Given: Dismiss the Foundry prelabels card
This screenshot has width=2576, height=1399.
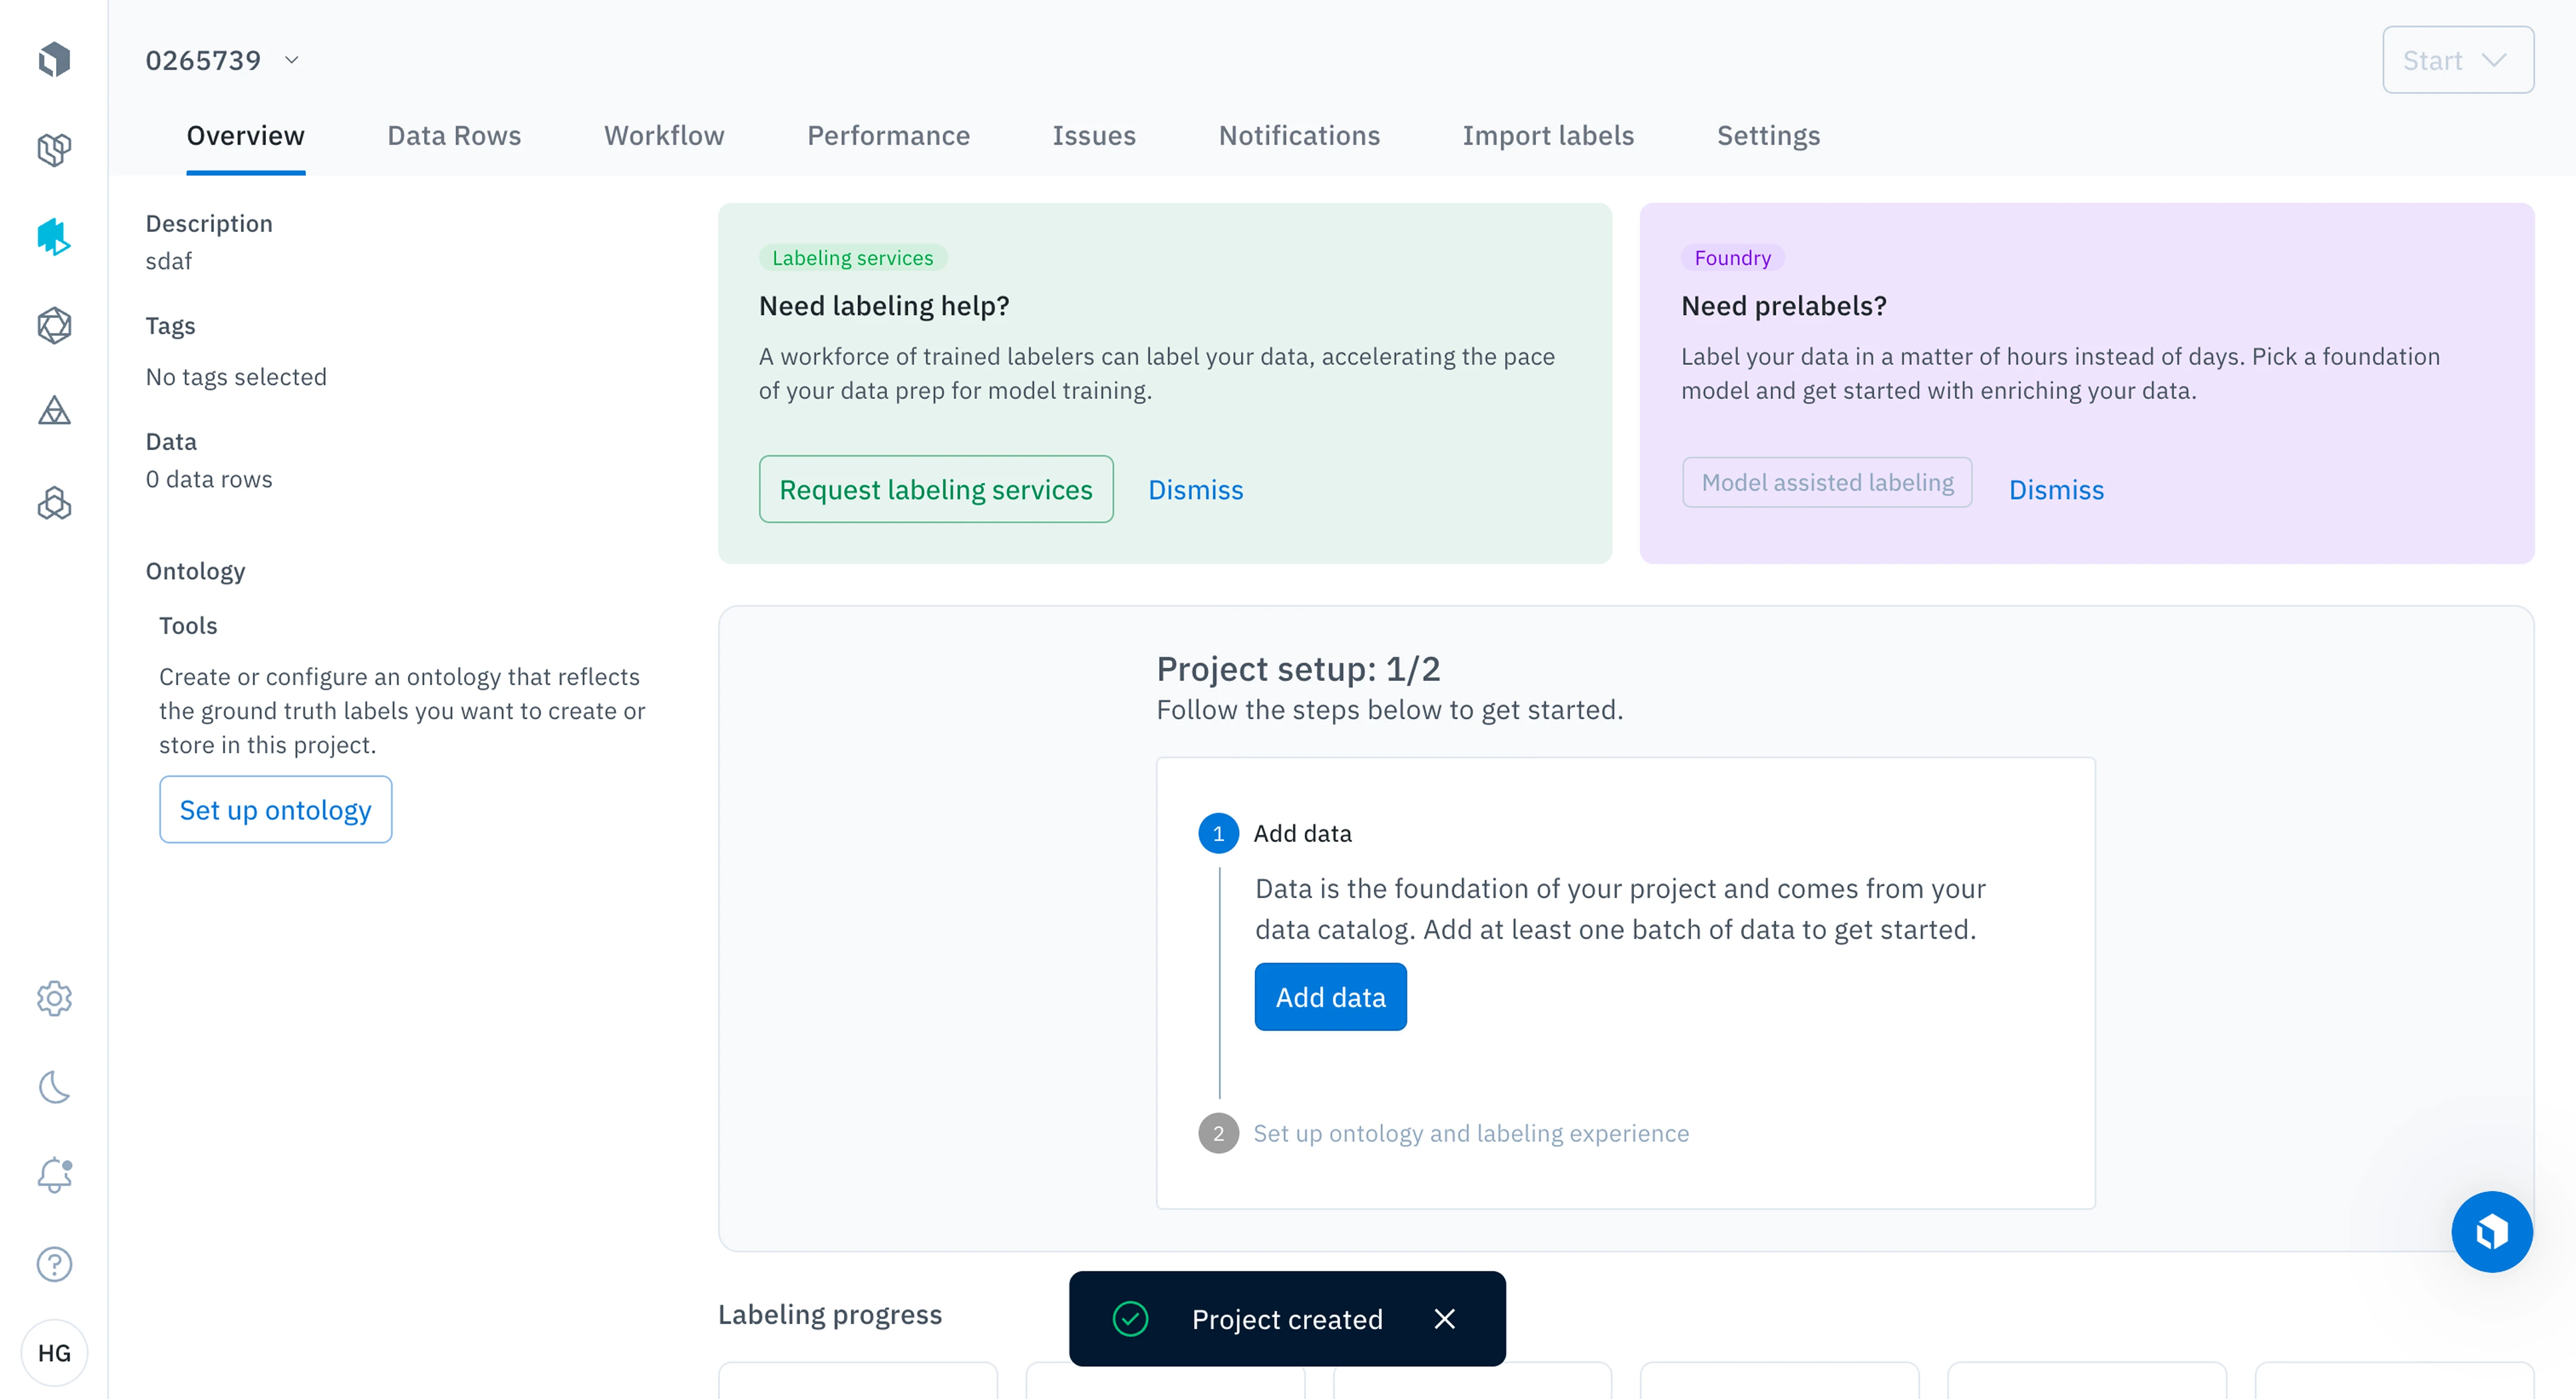Looking at the screenshot, I should coord(2056,489).
